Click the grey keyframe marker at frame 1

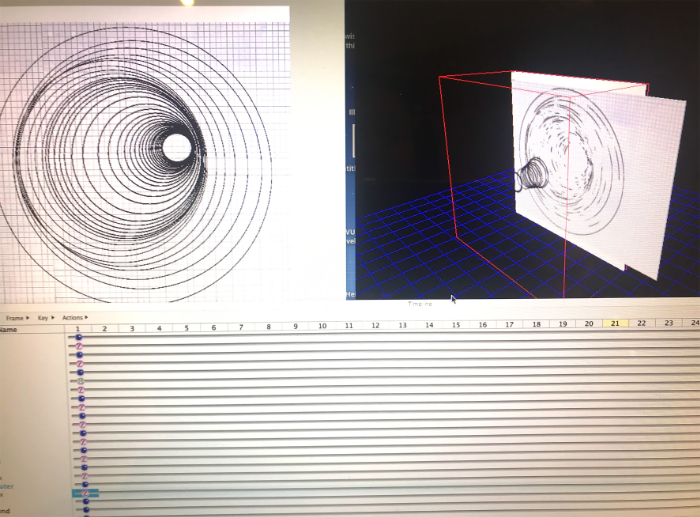pos(81,381)
